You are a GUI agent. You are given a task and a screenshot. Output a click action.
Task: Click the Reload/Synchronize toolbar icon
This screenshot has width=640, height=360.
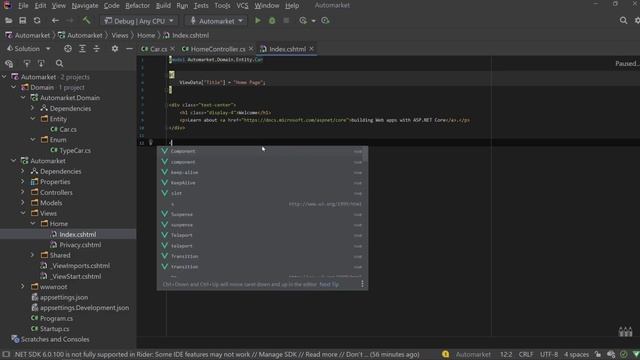tap(37, 20)
